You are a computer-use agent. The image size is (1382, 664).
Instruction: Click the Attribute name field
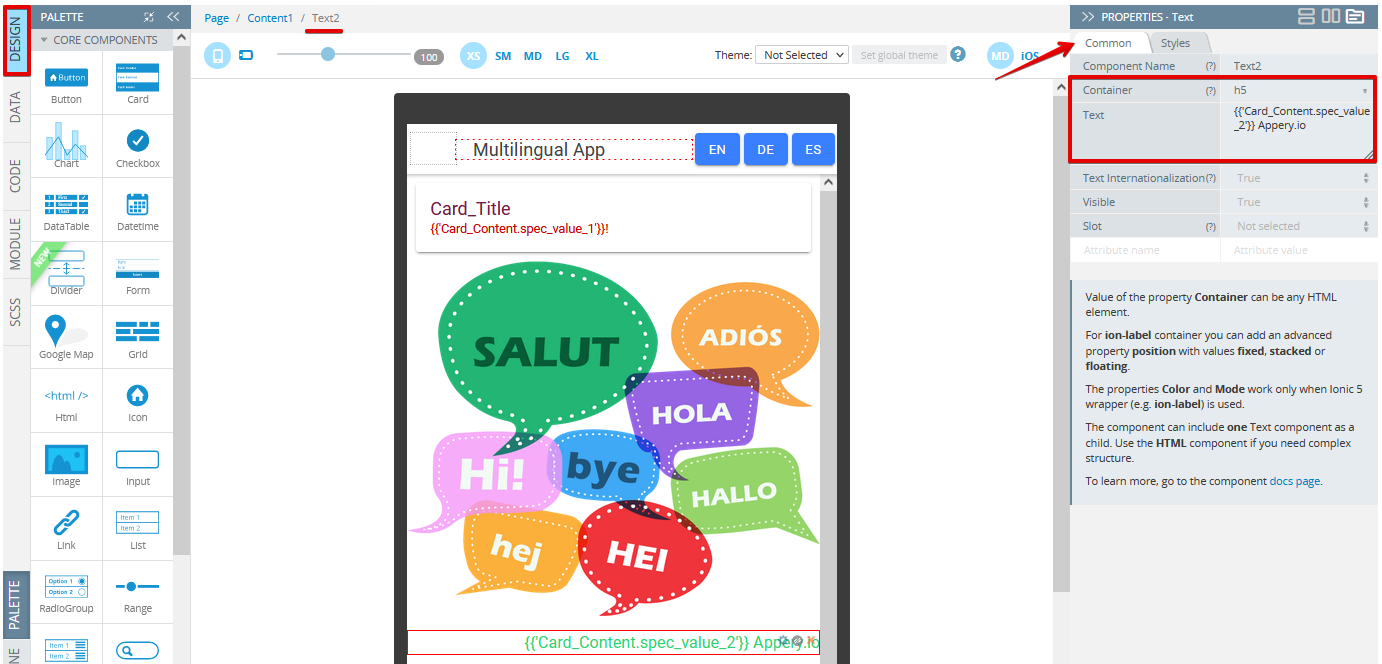1145,250
